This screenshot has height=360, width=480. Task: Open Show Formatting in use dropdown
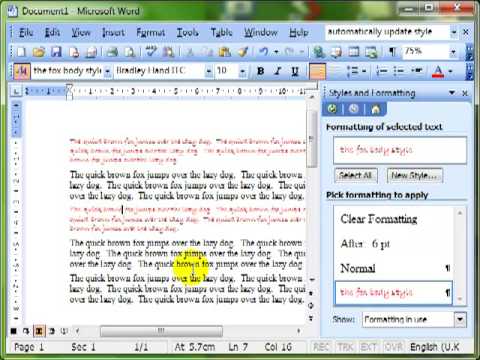coord(460,320)
